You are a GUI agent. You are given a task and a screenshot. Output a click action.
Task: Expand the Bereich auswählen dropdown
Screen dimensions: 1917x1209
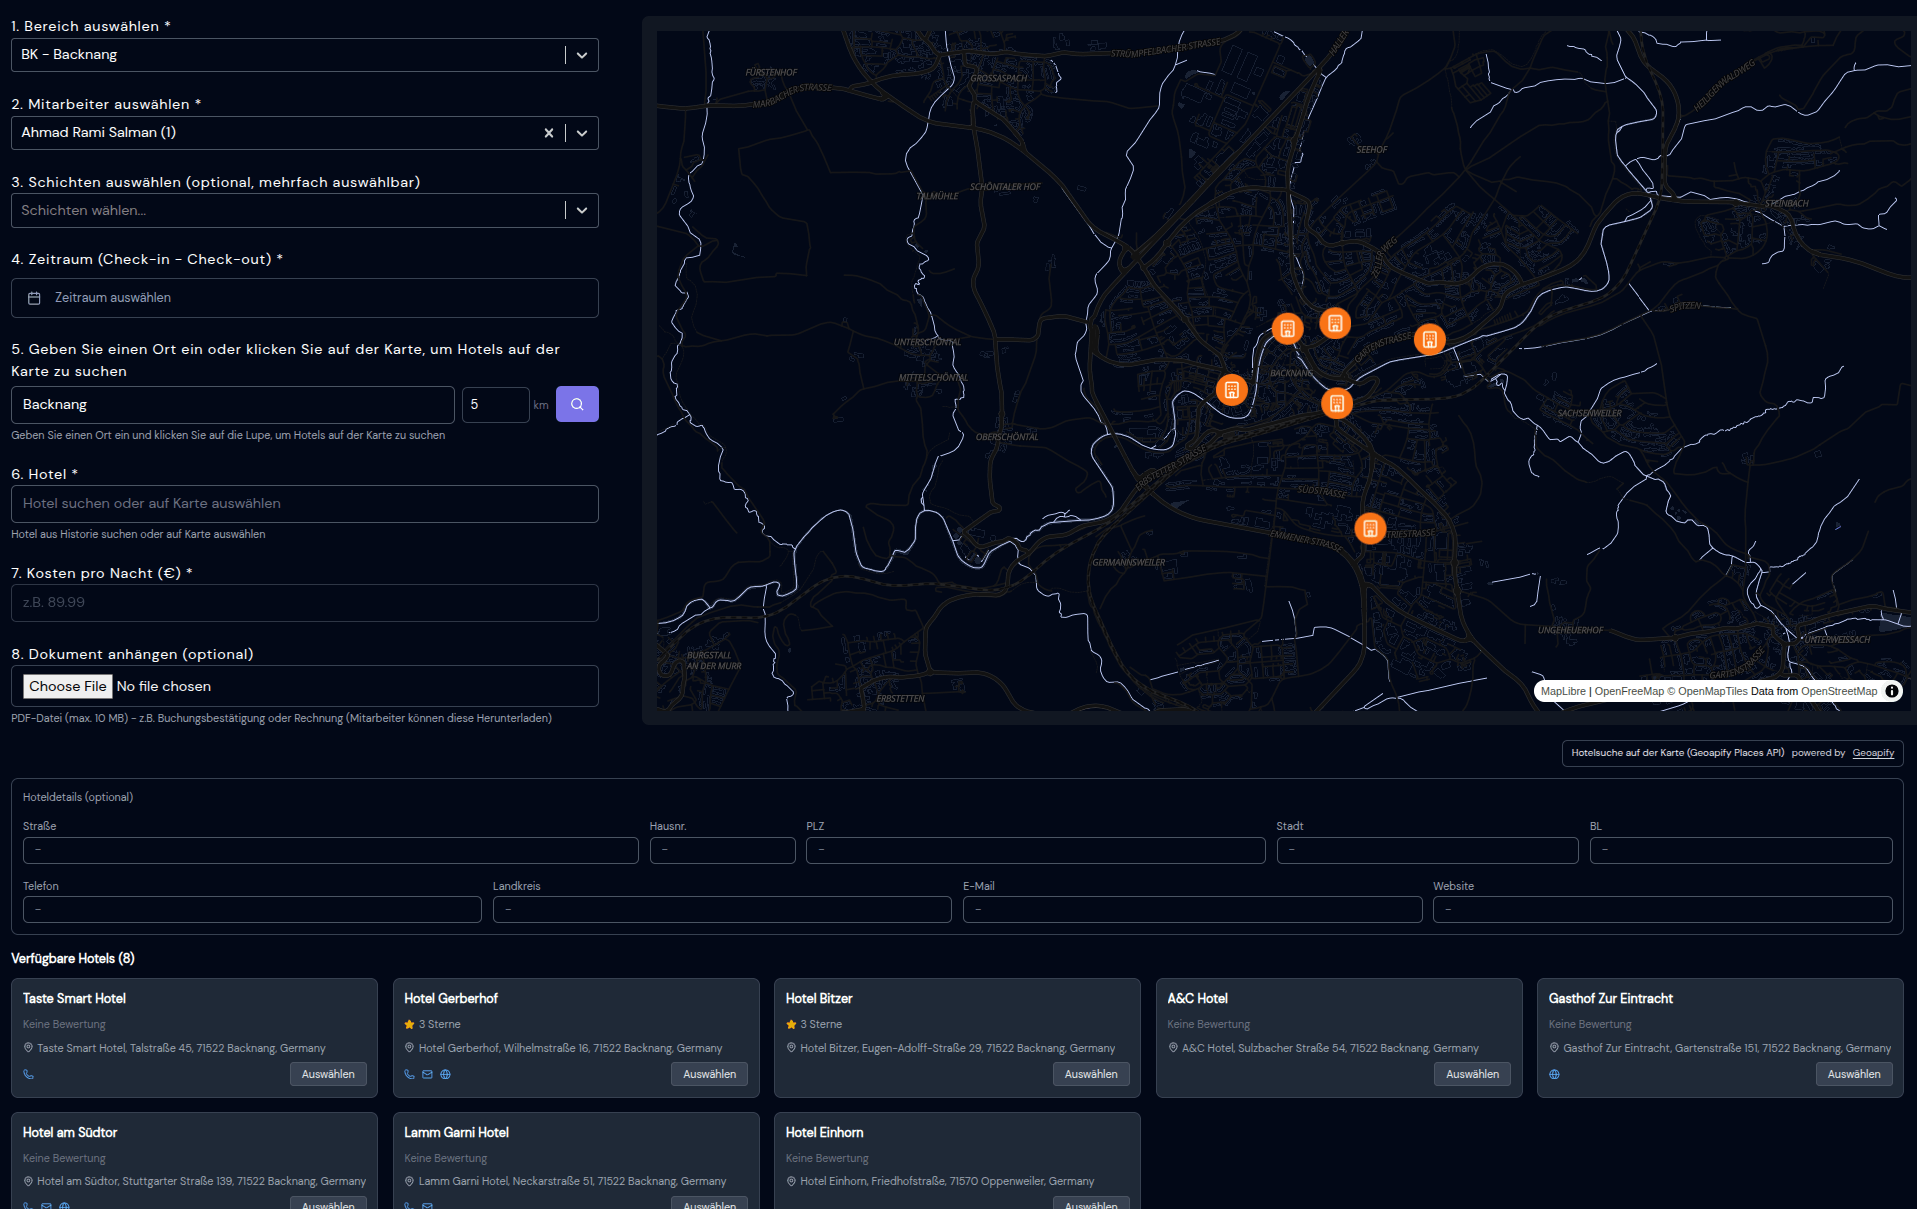click(x=582, y=55)
